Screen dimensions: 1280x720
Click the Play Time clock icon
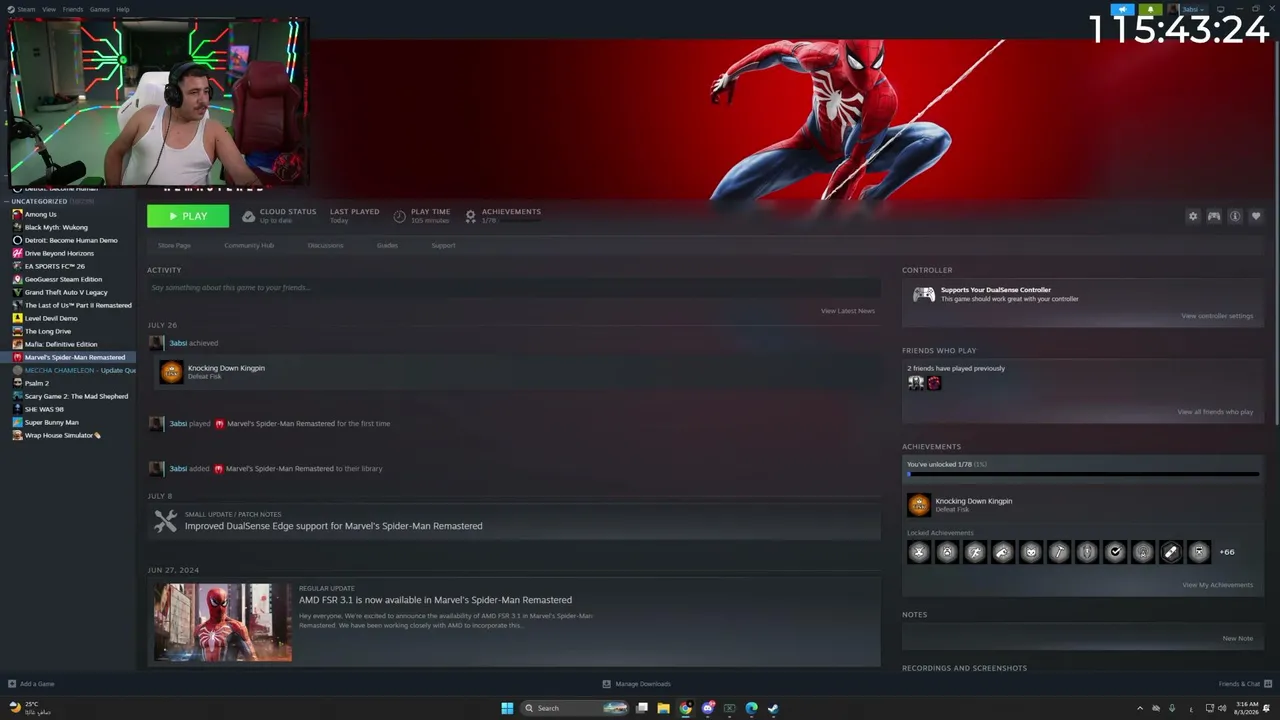tap(400, 216)
